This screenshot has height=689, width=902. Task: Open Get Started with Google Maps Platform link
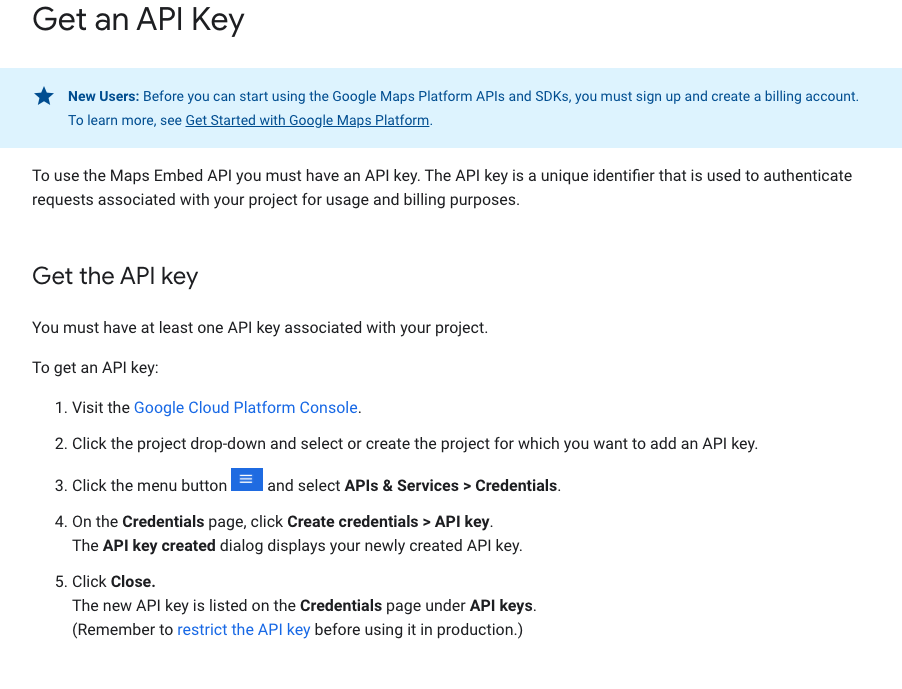[x=307, y=121]
